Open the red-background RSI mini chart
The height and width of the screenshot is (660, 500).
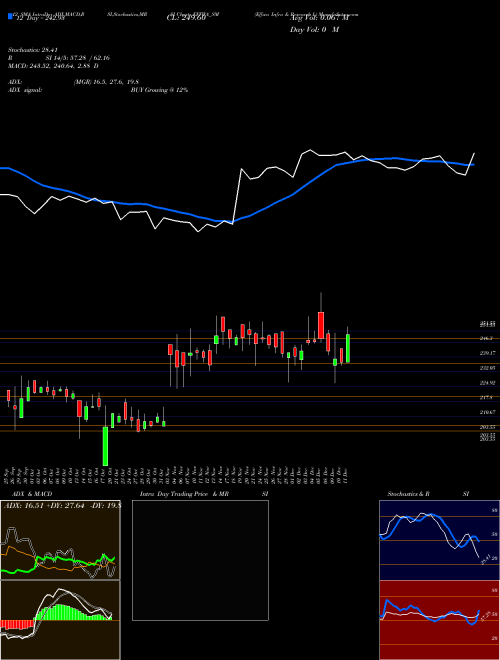(439, 620)
